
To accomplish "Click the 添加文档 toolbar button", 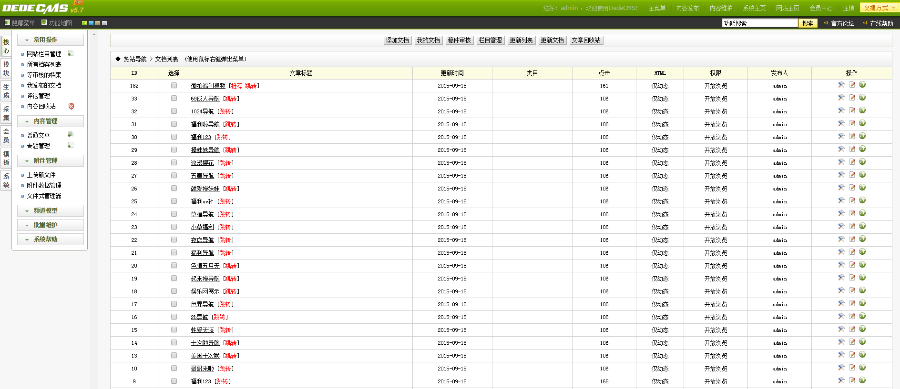I will pos(398,40).
